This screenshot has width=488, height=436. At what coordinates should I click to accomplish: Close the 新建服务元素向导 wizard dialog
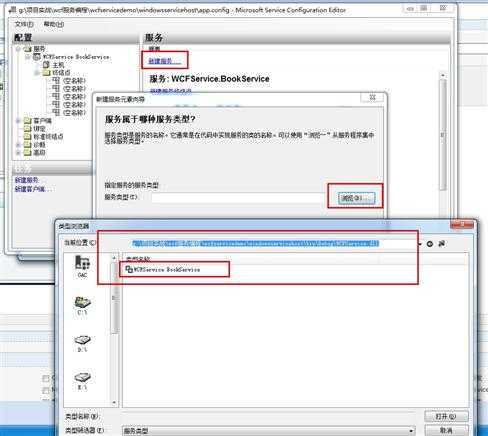click(373, 98)
